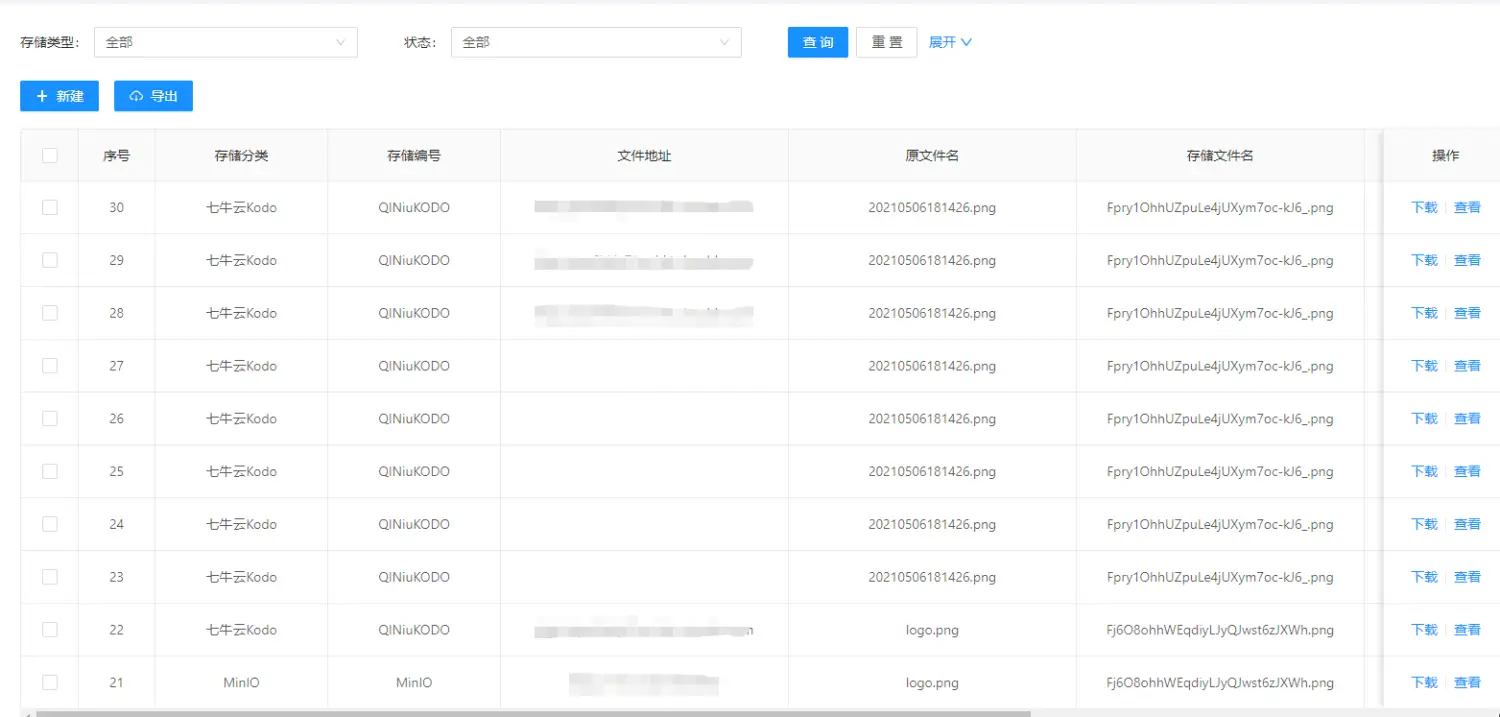Check the checkbox for row 22
This screenshot has width=1500, height=717.
click(50, 630)
